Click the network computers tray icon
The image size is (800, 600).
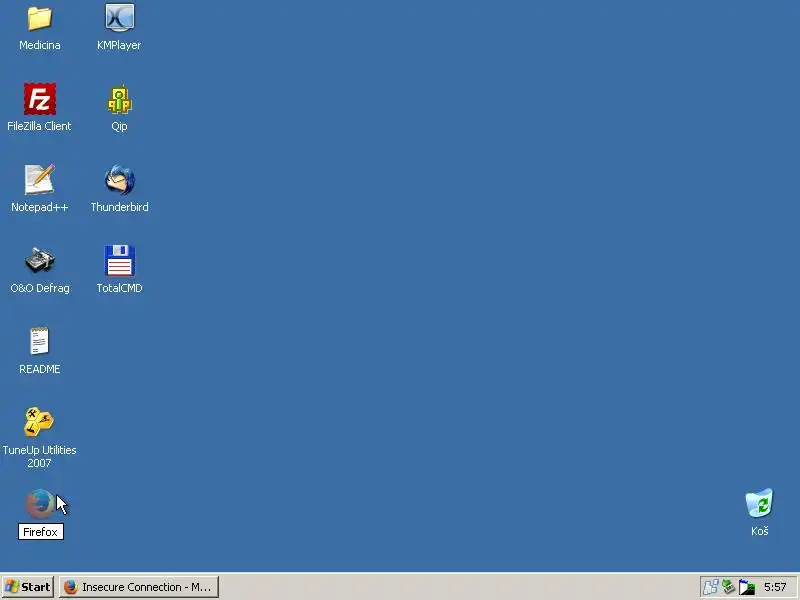pos(711,587)
